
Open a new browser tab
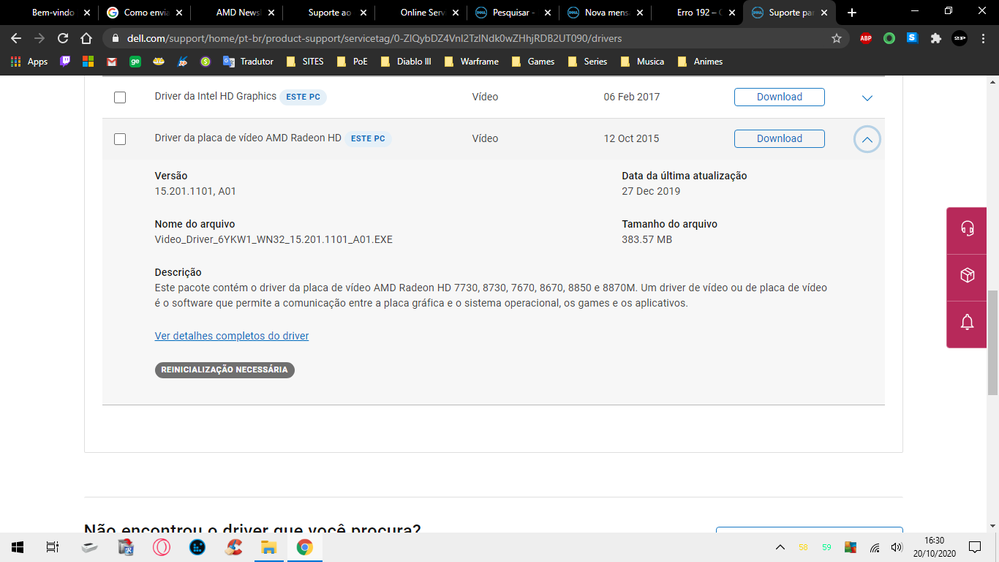(852, 13)
